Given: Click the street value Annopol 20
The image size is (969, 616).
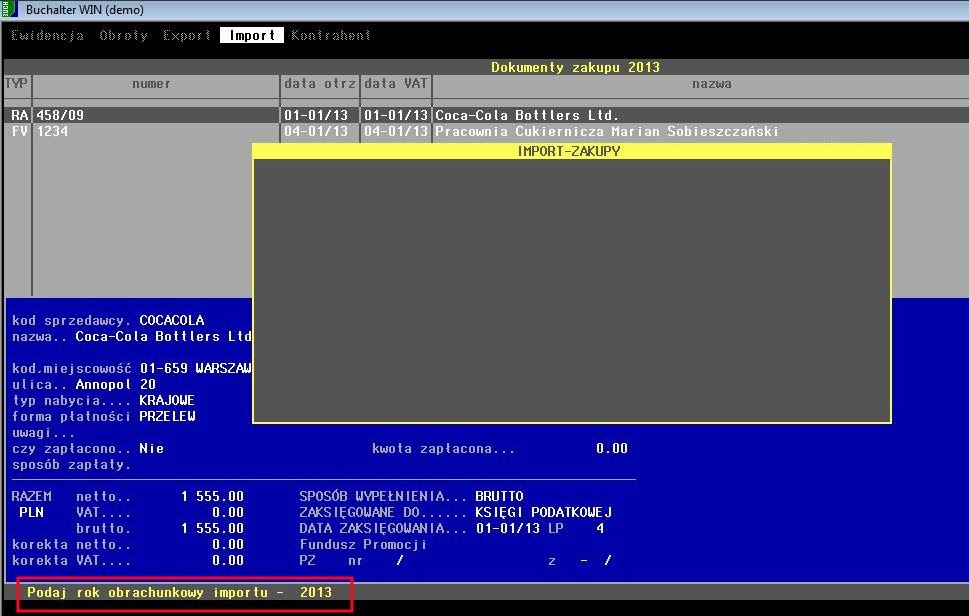Looking at the screenshot, I should 116,384.
